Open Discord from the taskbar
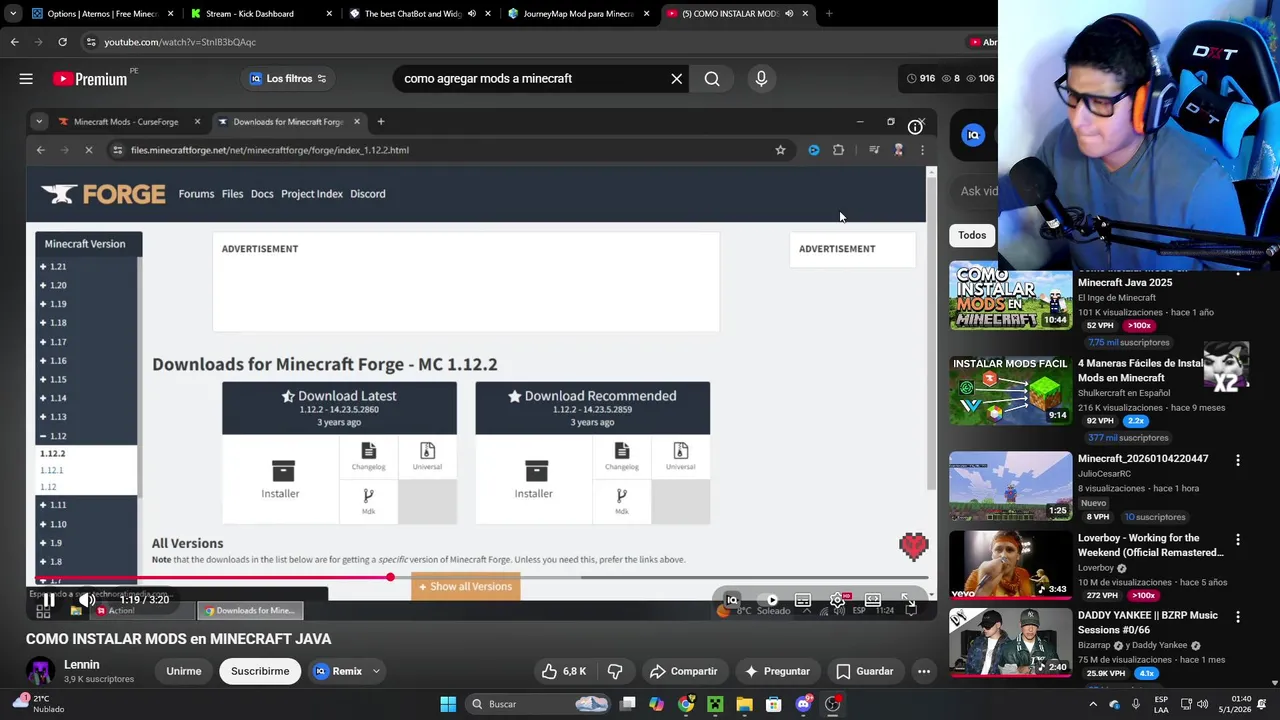Viewport: 1280px width, 720px height. [x=803, y=704]
